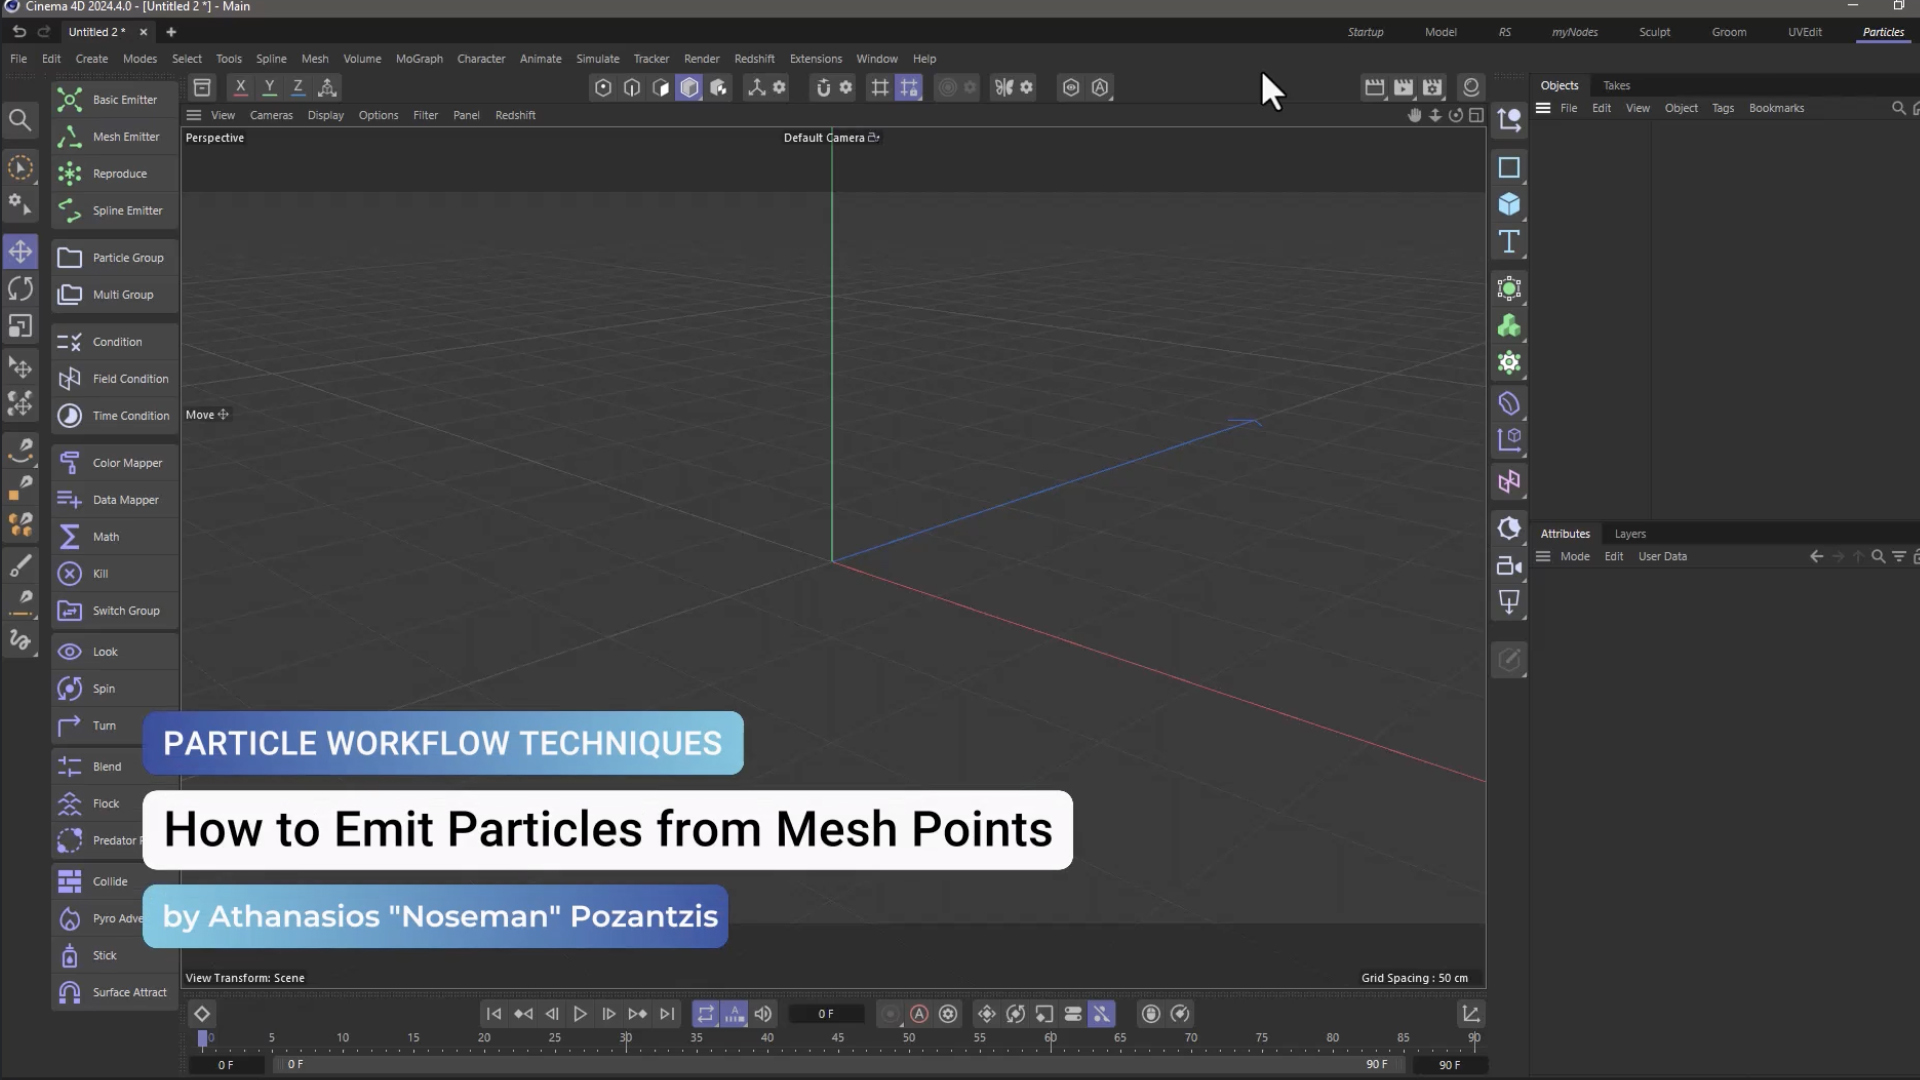Screen dimensions: 1920x1080
Task: Add a Camera object
Action: click(1509, 566)
